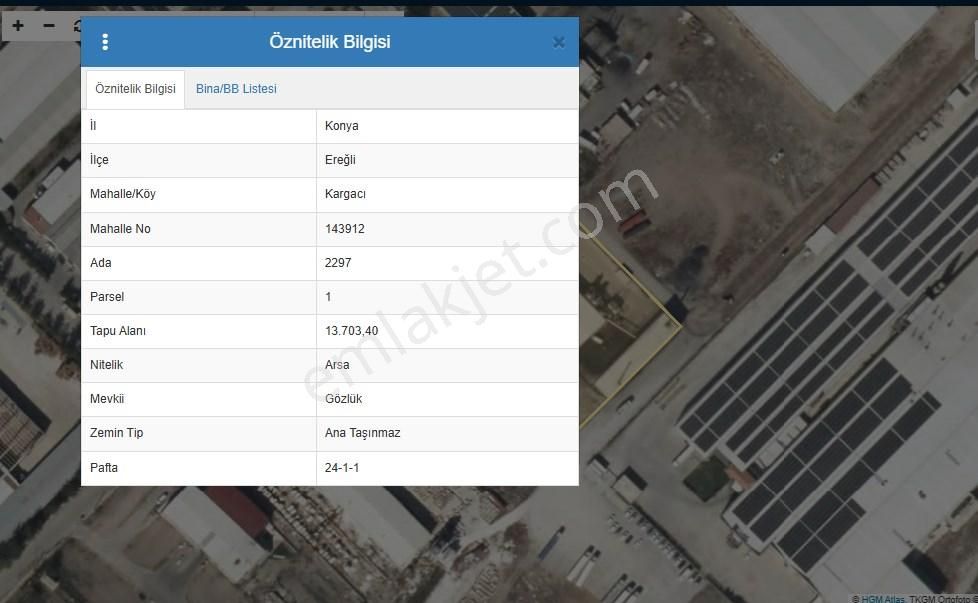Select the Öznitelik Bilgisi tab
The height and width of the screenshot is (603, 978).
[x=134, y=88]
